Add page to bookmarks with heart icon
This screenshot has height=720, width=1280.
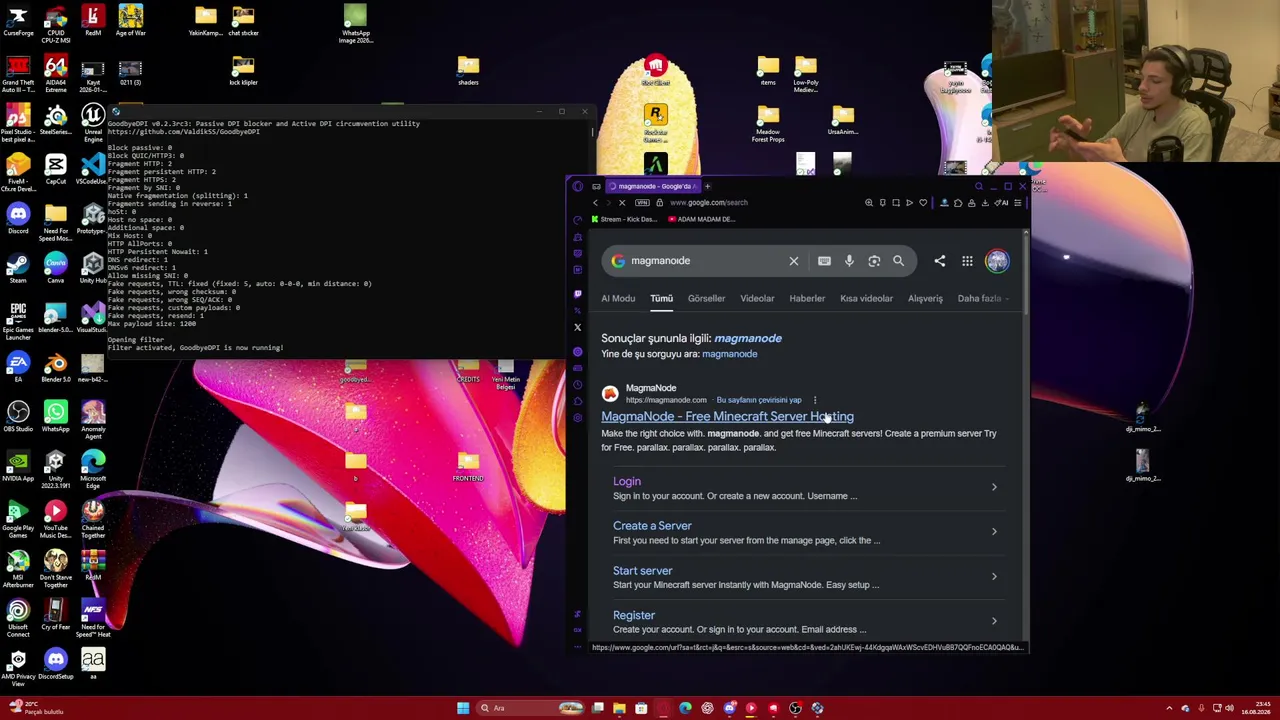pos(923,203)
